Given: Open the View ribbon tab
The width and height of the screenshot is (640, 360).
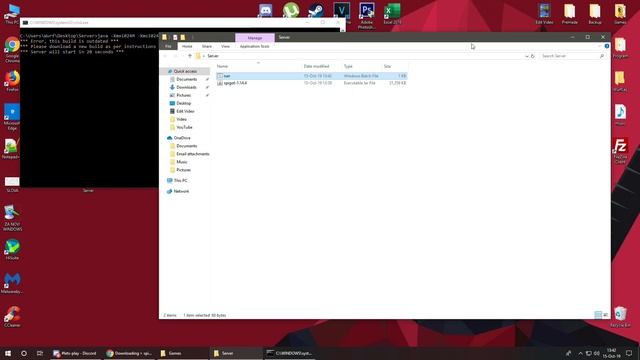Looking at the screenshot, I should [225, 47].
